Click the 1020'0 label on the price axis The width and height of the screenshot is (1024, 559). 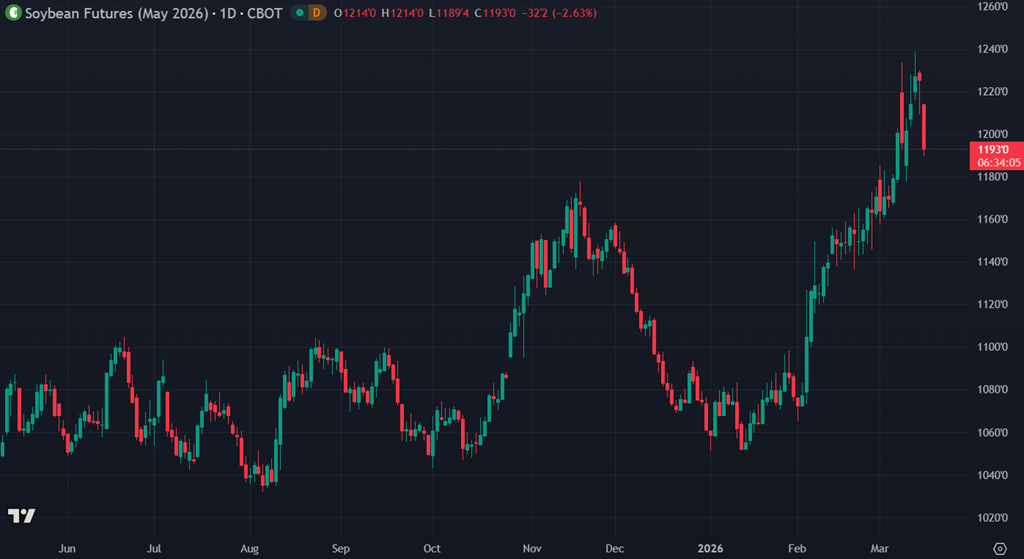click(992, 517)
